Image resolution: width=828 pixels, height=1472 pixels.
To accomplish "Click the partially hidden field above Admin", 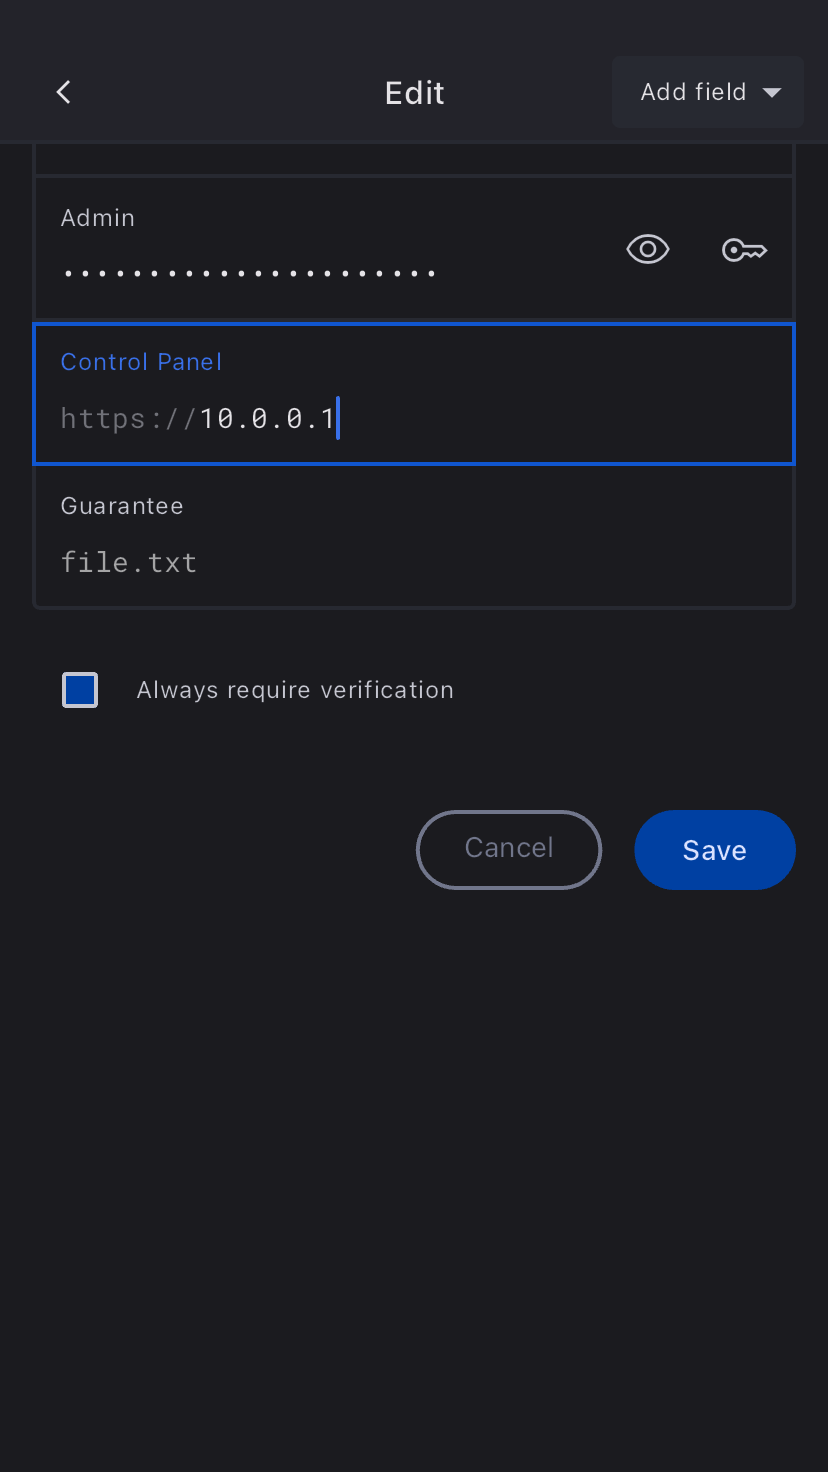I will 414,160.
